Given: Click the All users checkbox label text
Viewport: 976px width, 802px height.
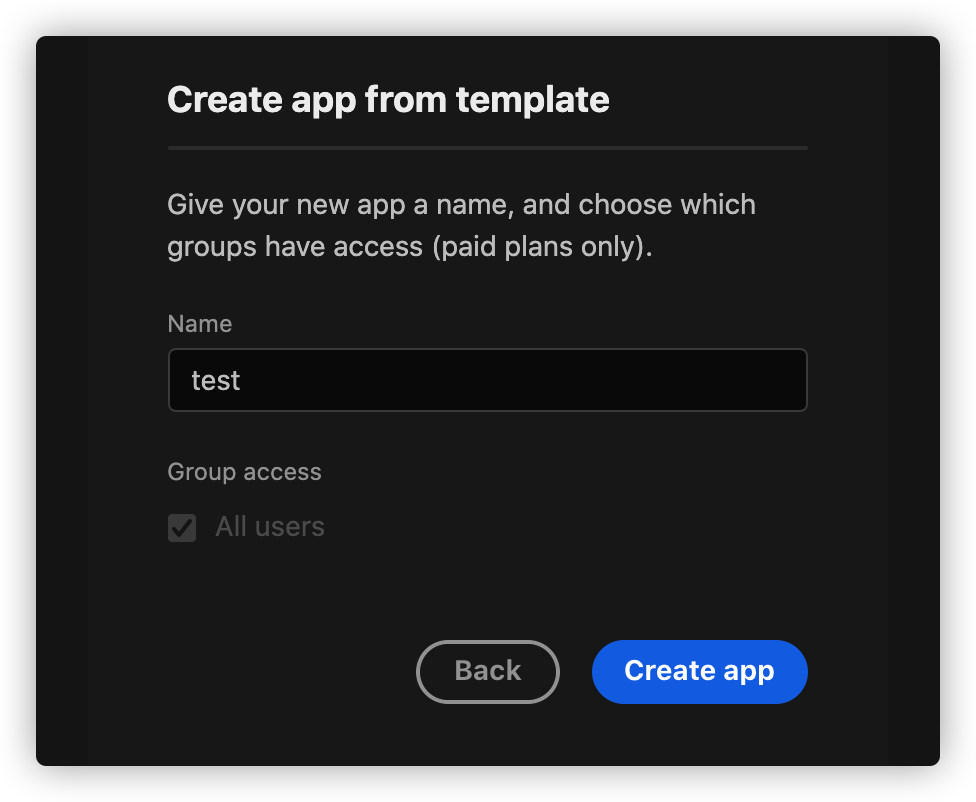Looking at the screenshot, I should [270, 527].
